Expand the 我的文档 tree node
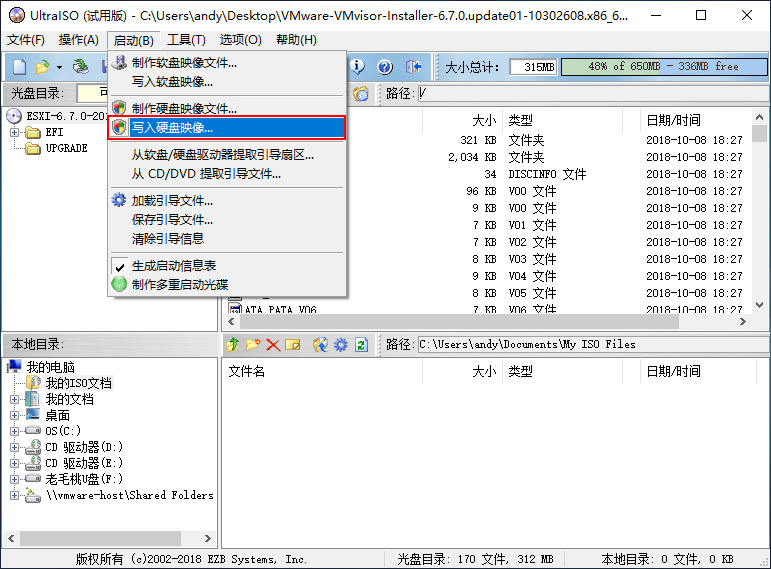771x569 pixels. click(14, 399)
